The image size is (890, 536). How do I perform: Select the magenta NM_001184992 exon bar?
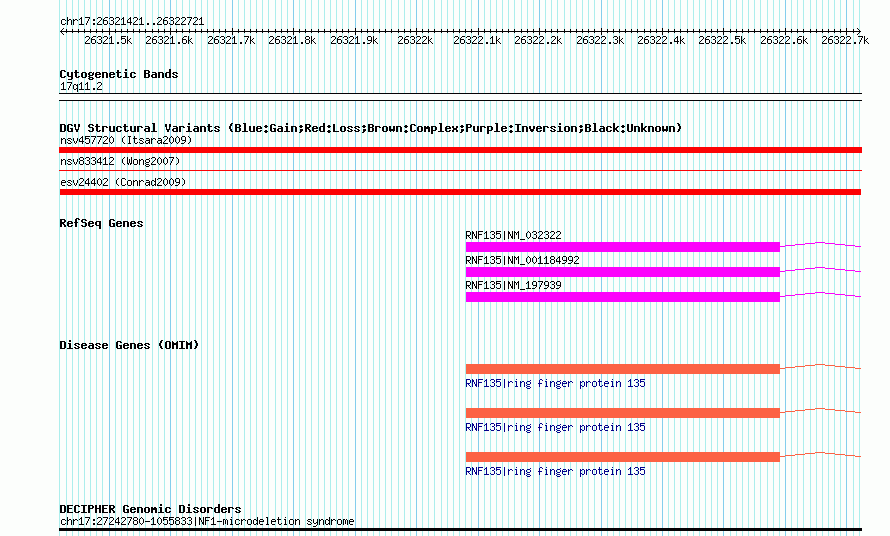click(x=623, y=272)
